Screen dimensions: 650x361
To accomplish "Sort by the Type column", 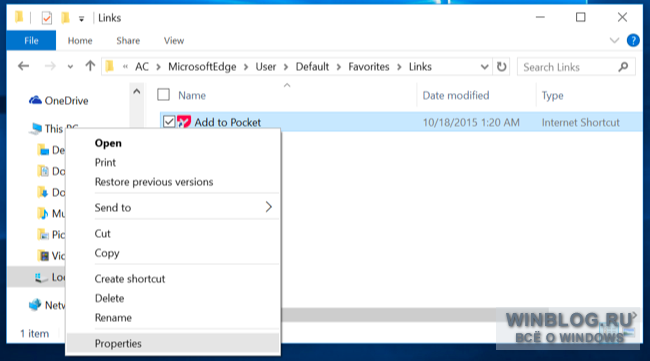I will tap(552, 96).
